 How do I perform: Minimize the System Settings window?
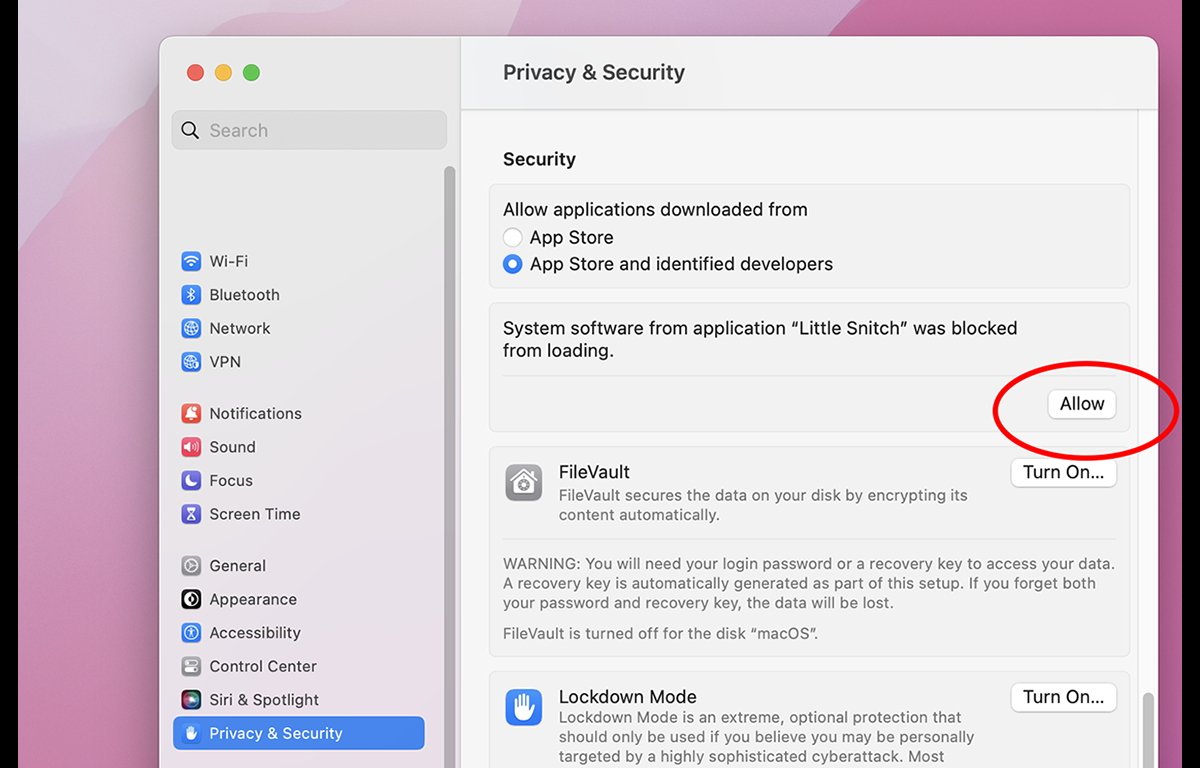[x=223, y=73]
